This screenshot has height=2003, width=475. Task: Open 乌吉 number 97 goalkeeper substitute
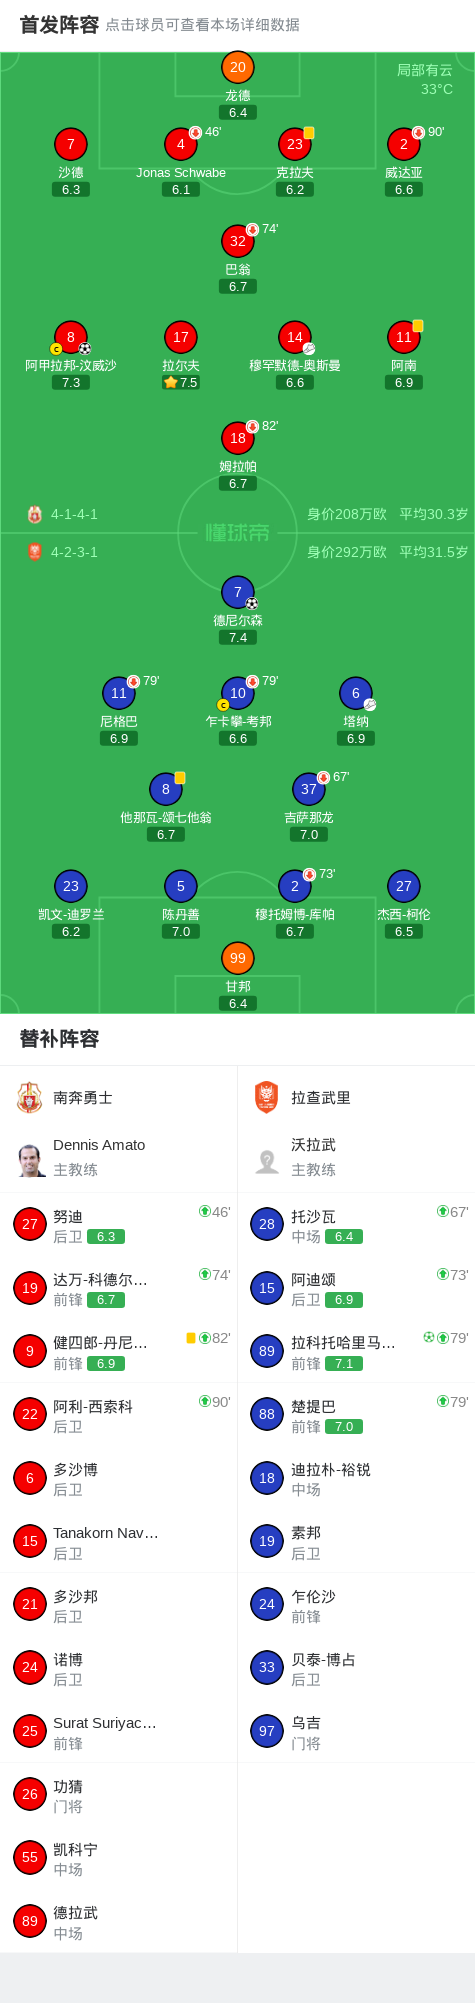pyautogui.click(x=356, y=1731)
